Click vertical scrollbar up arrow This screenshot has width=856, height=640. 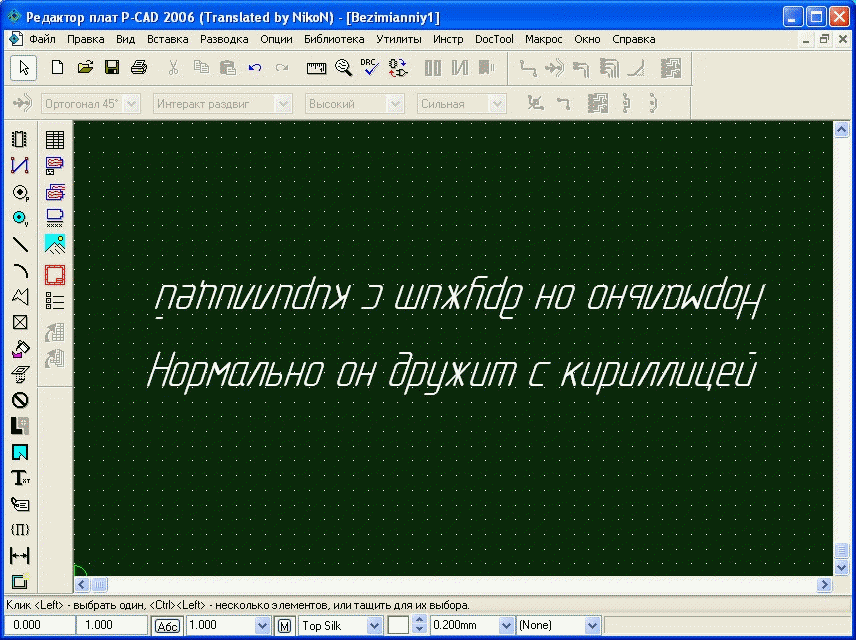(x=841, y=130)
